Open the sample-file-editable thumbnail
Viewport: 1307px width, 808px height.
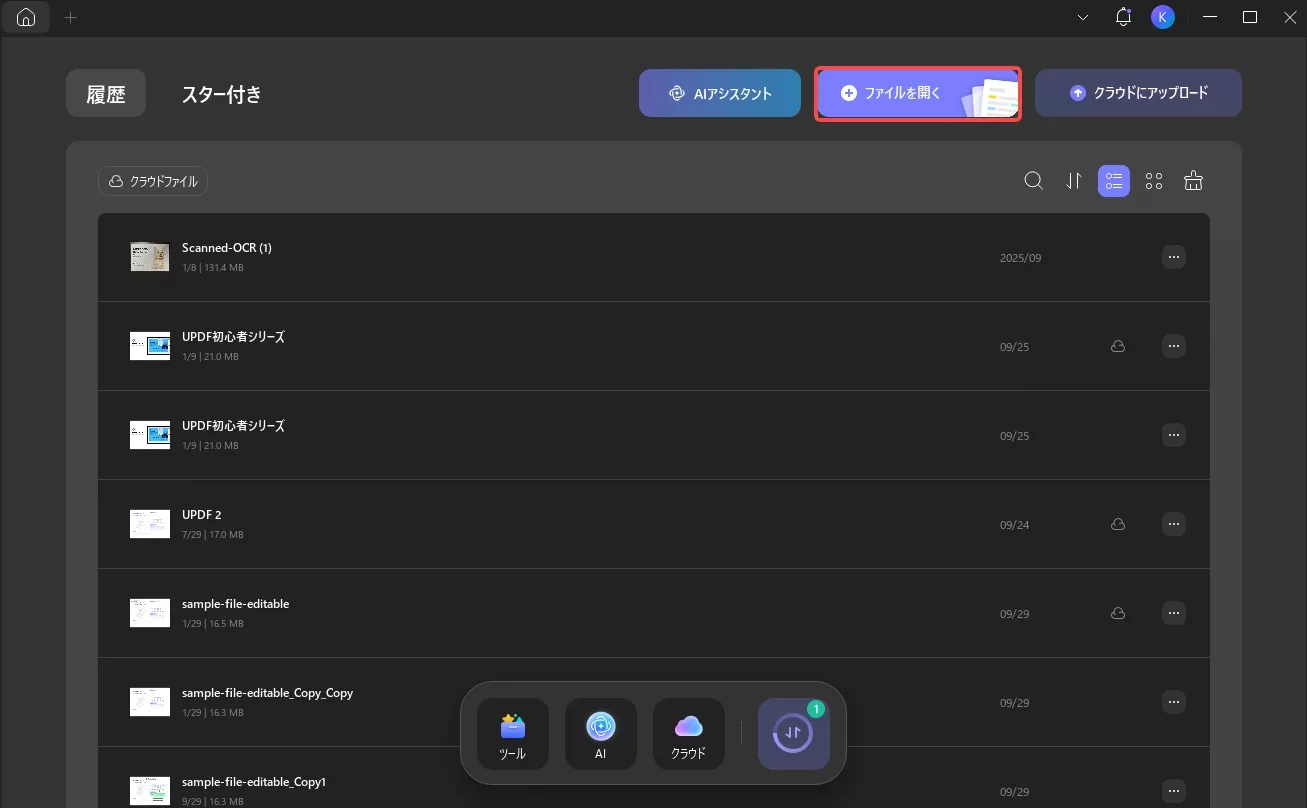[150, 613]
